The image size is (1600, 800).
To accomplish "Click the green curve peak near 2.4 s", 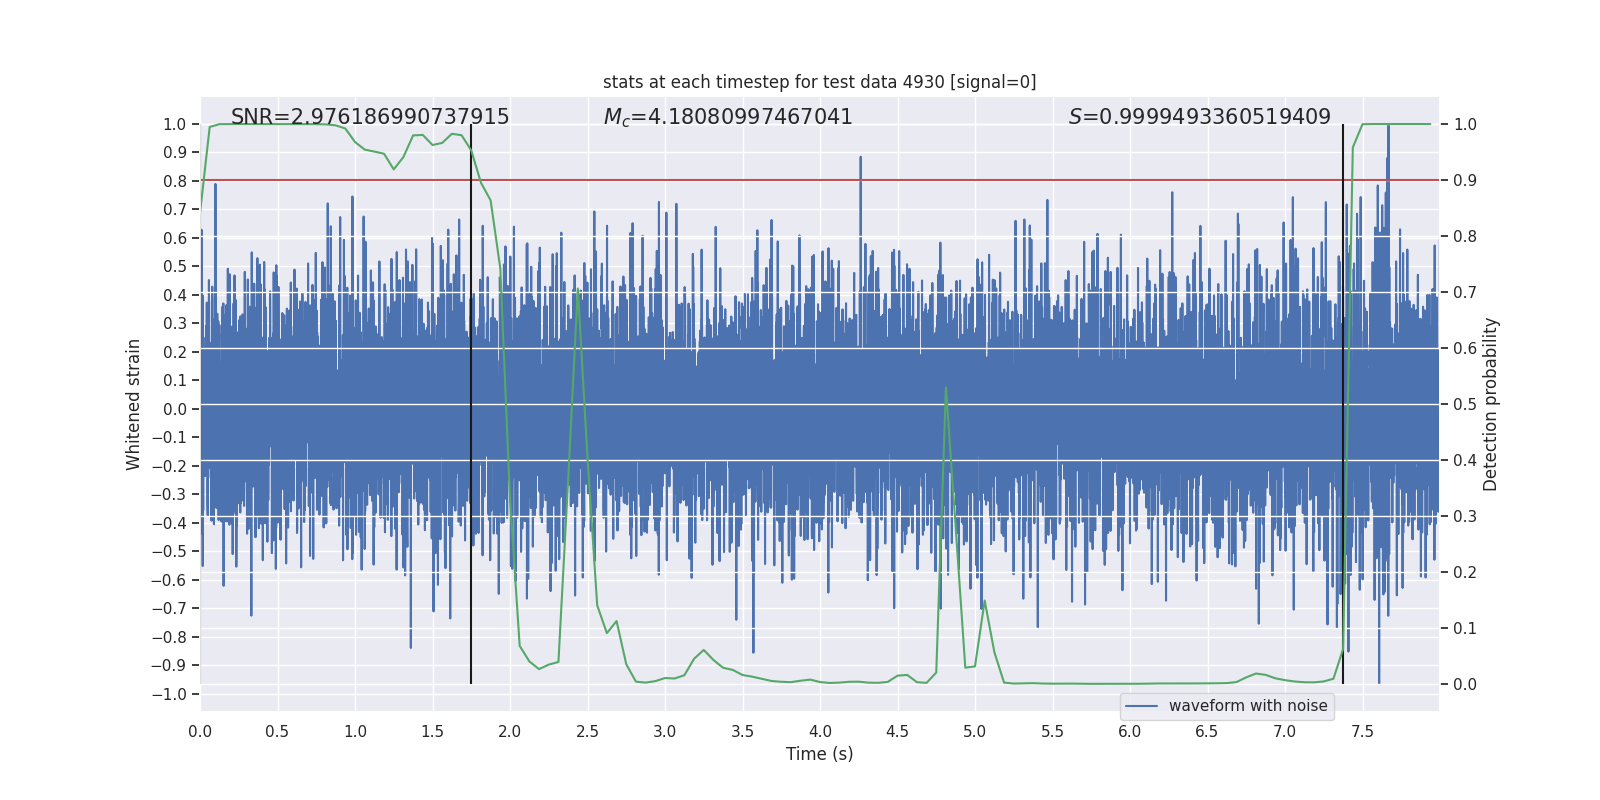I will point(578,290).
